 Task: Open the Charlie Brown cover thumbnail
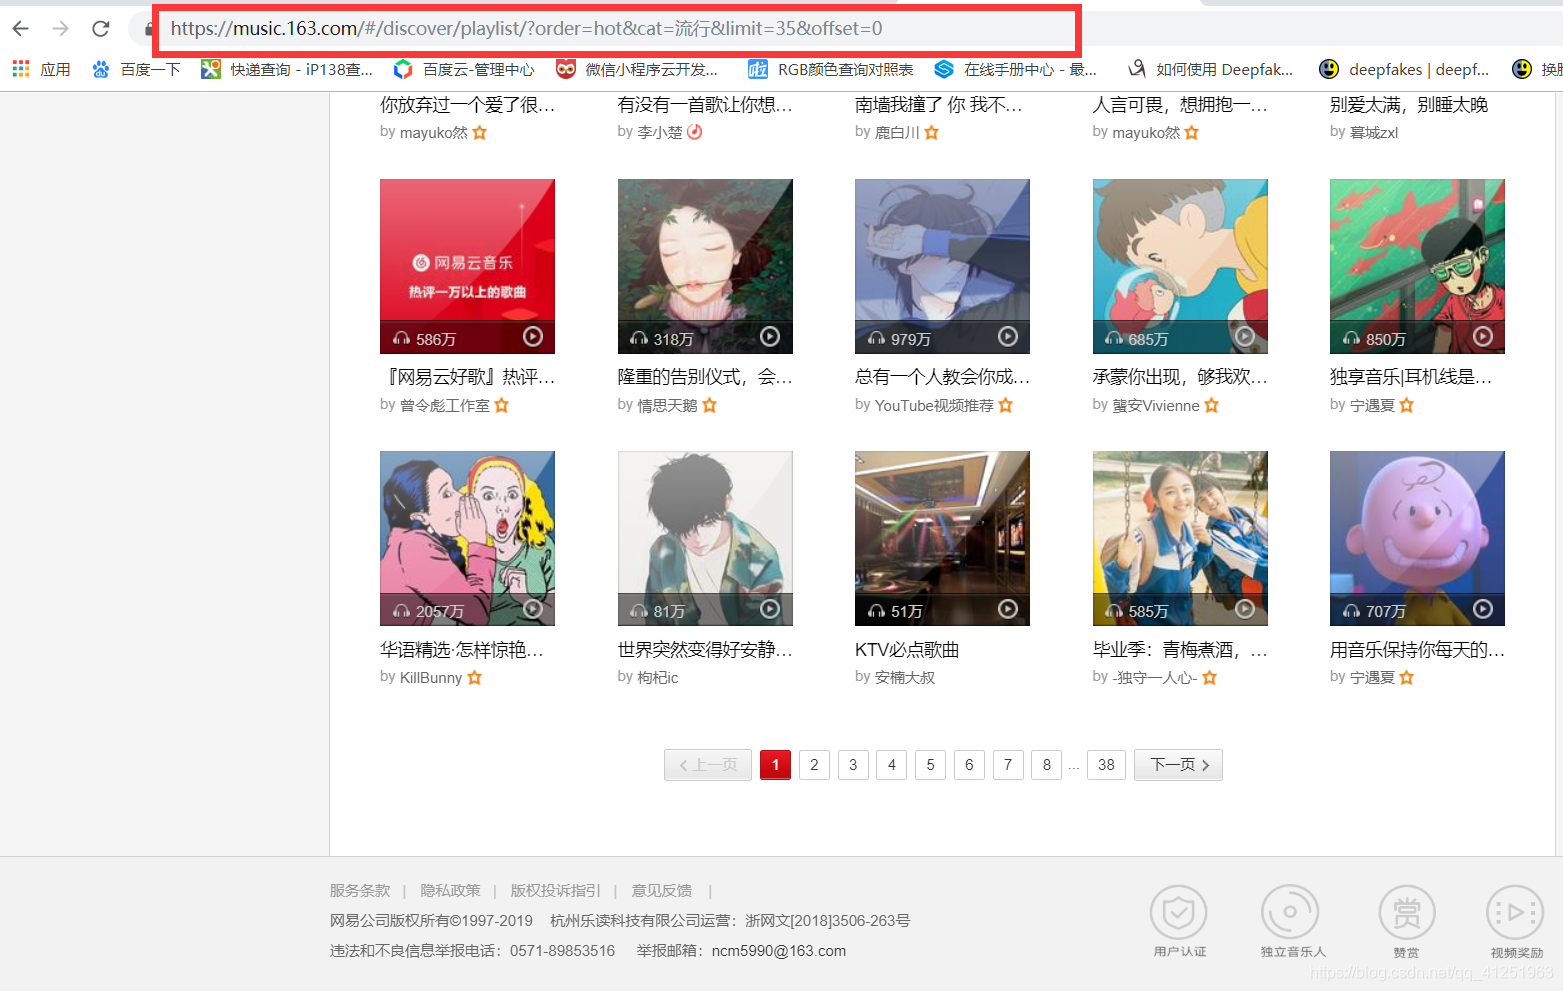pos(1417,538)
